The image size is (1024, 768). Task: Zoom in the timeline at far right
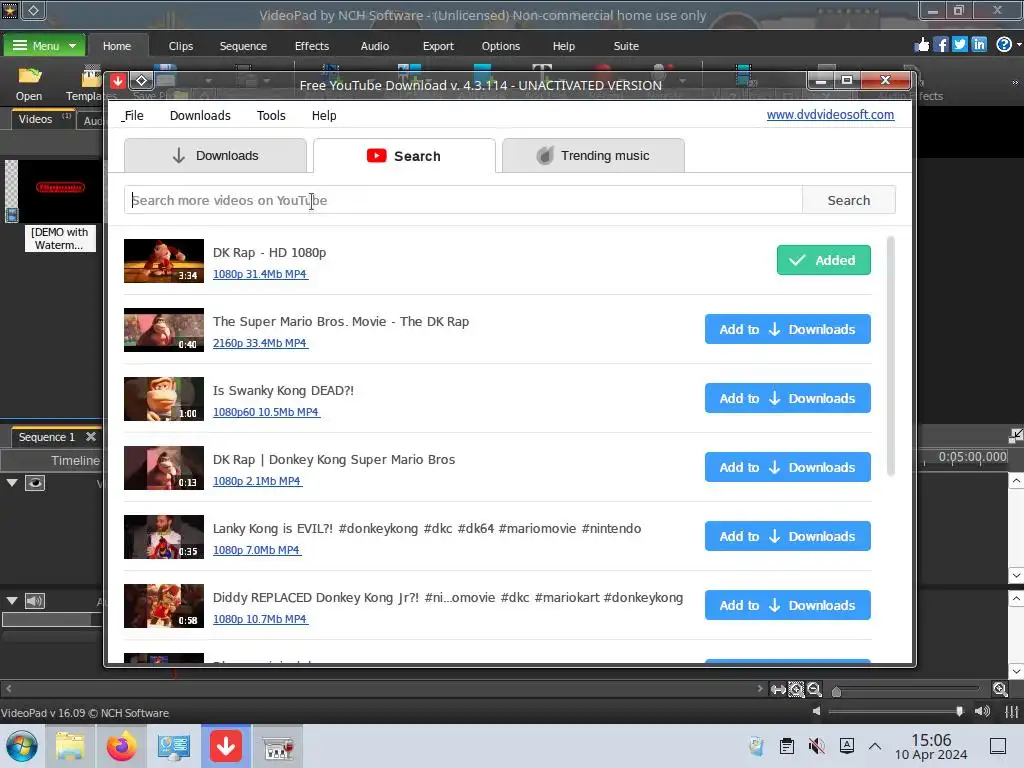pos(1000,689)
